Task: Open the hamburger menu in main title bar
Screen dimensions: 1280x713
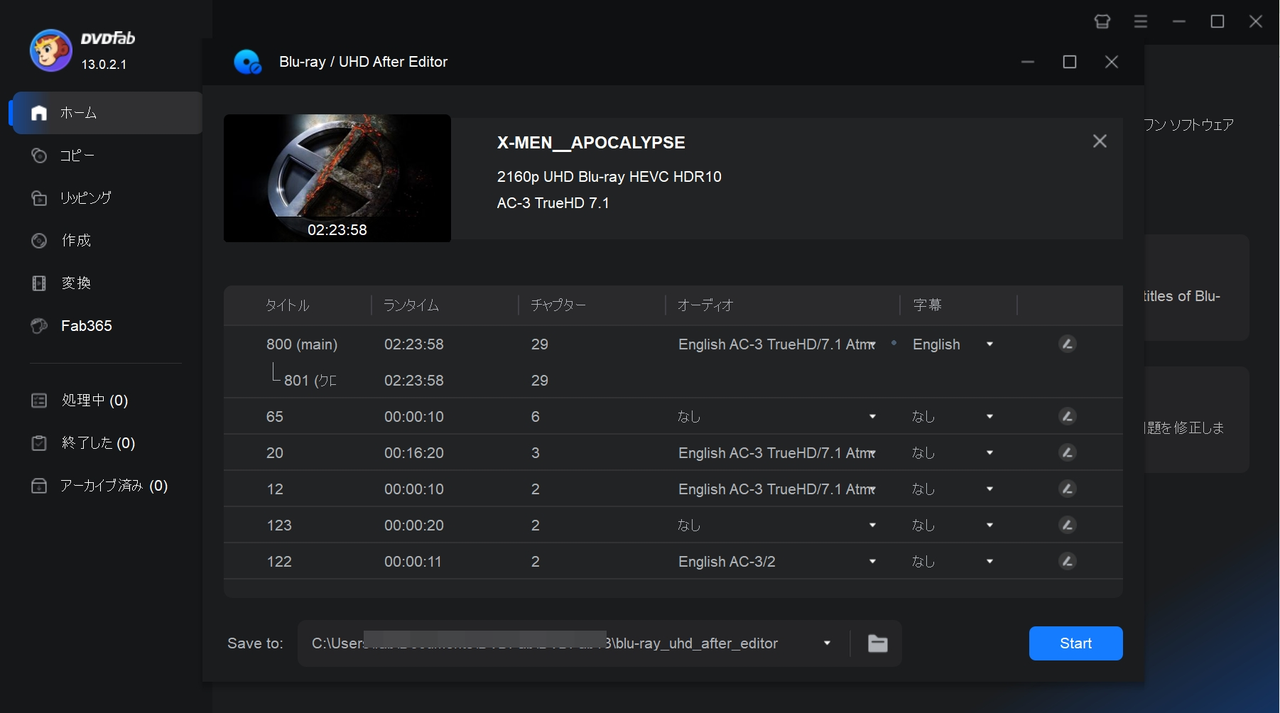Action: pyautogui.click(x=1141, y=21)
